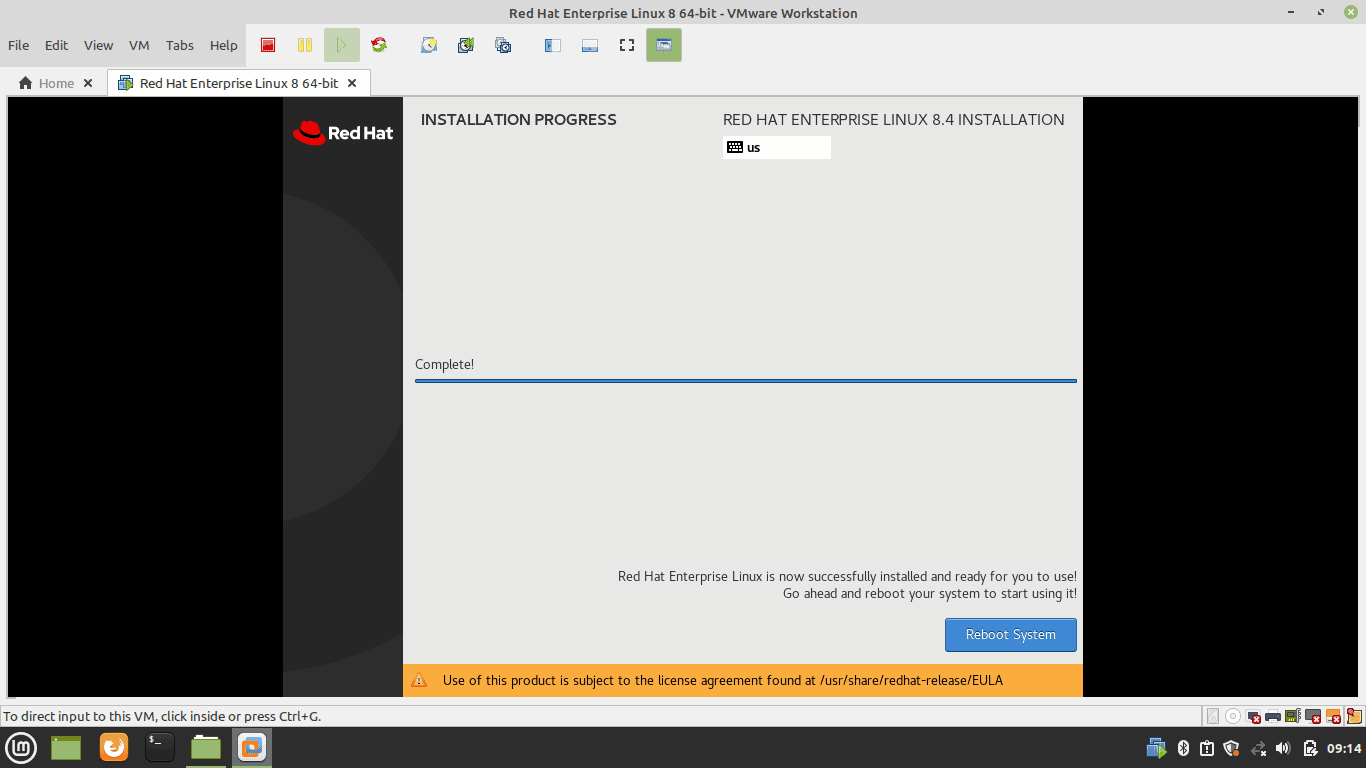Click the 09:14 clock in the panel
The image size is (1366, 768).
point(1344,748)
